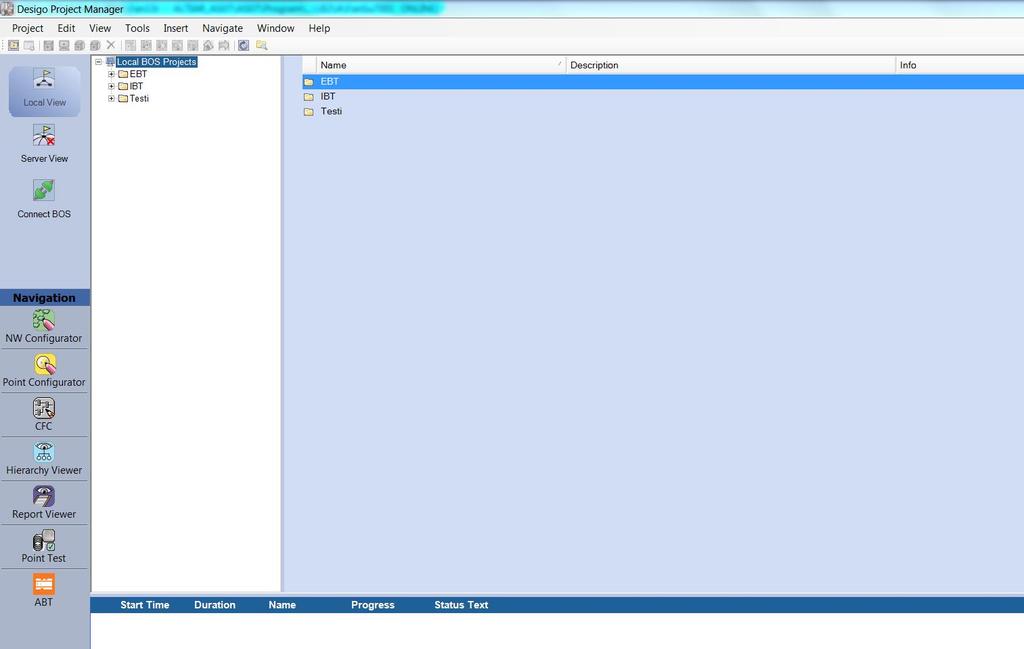The image size is (1024, 649).
Task: Expand the Testi tree folder
Action: click(x=111, y=99)
